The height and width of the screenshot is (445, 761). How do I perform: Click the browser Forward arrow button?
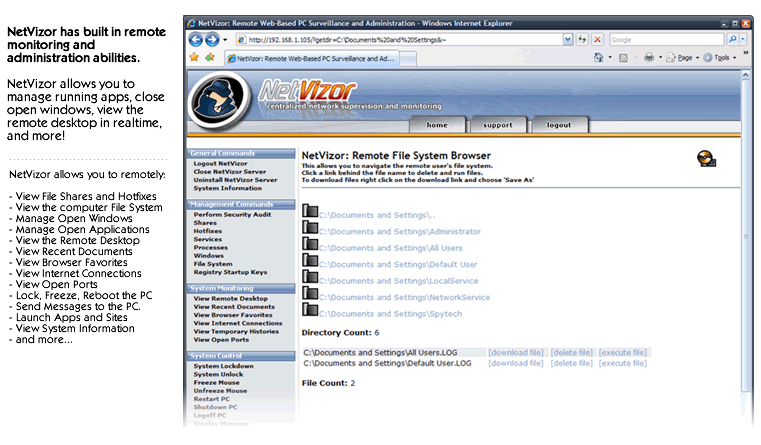(211, 39)
